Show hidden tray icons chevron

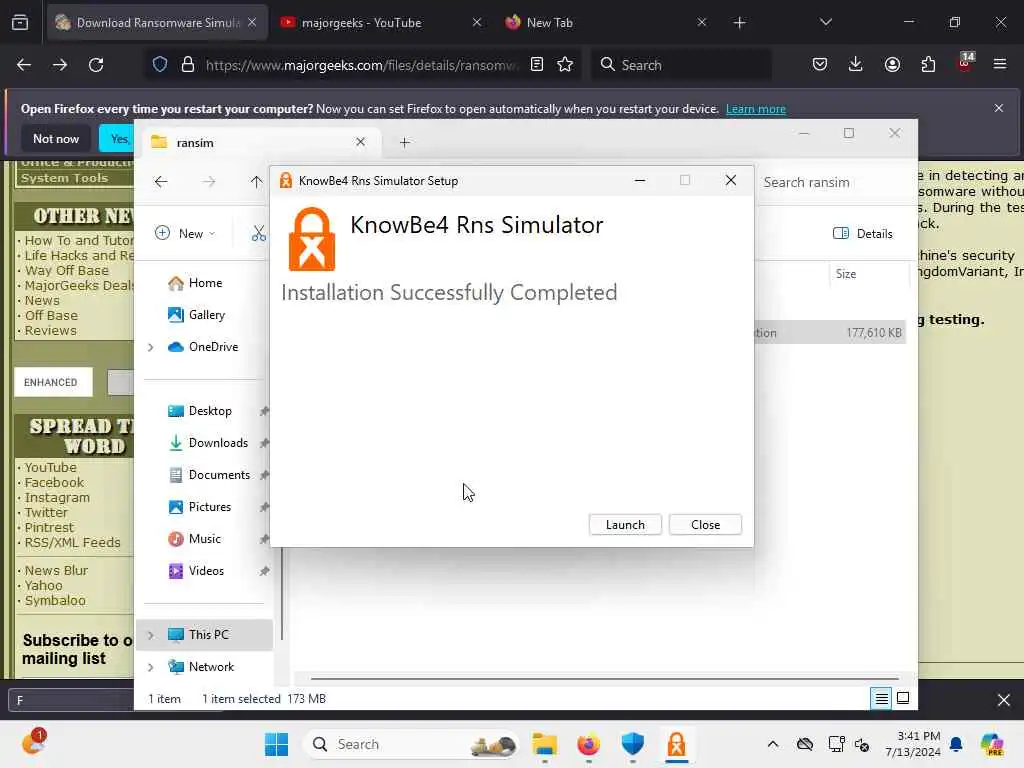click(x=773, y=744)
